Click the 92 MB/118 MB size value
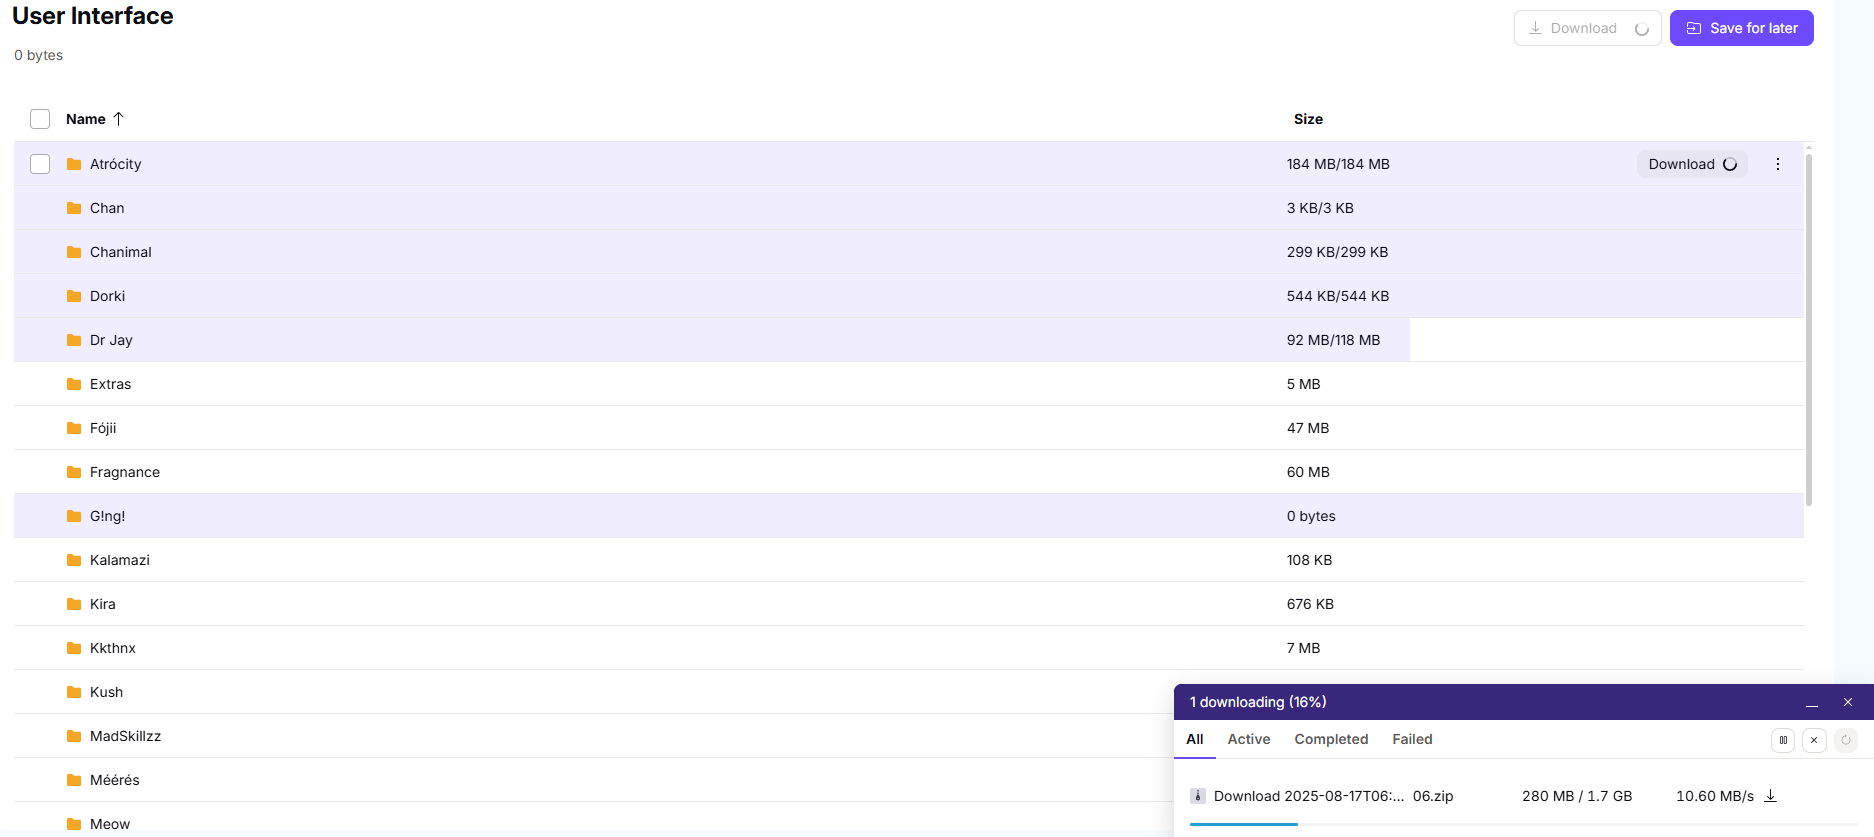 (x=1333, y=340)
